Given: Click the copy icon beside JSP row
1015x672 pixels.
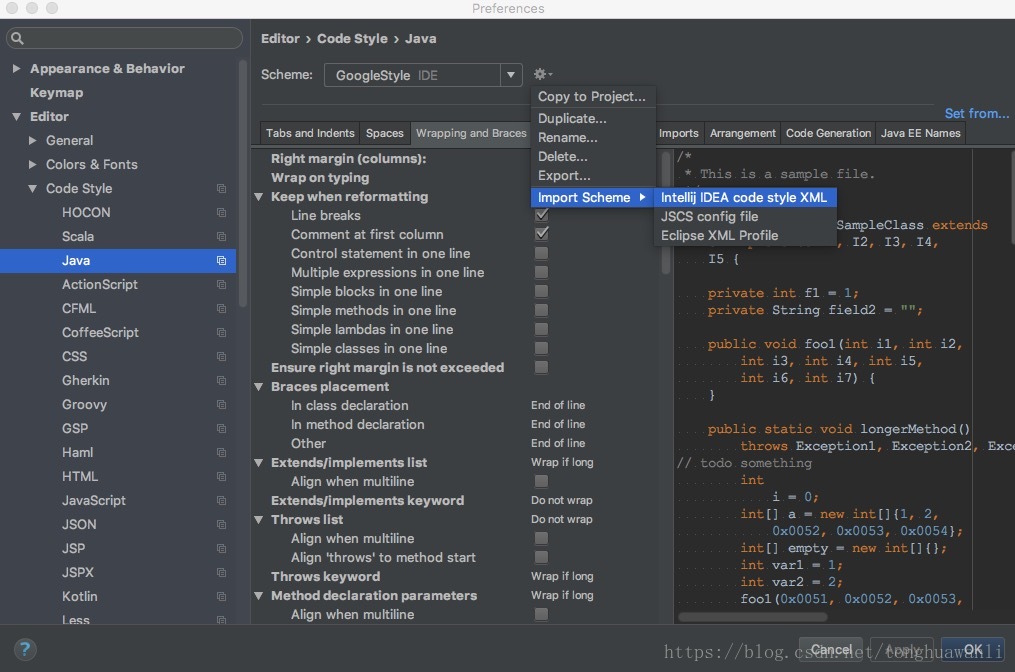Looking at the screenshot, I should coord(221,548).
